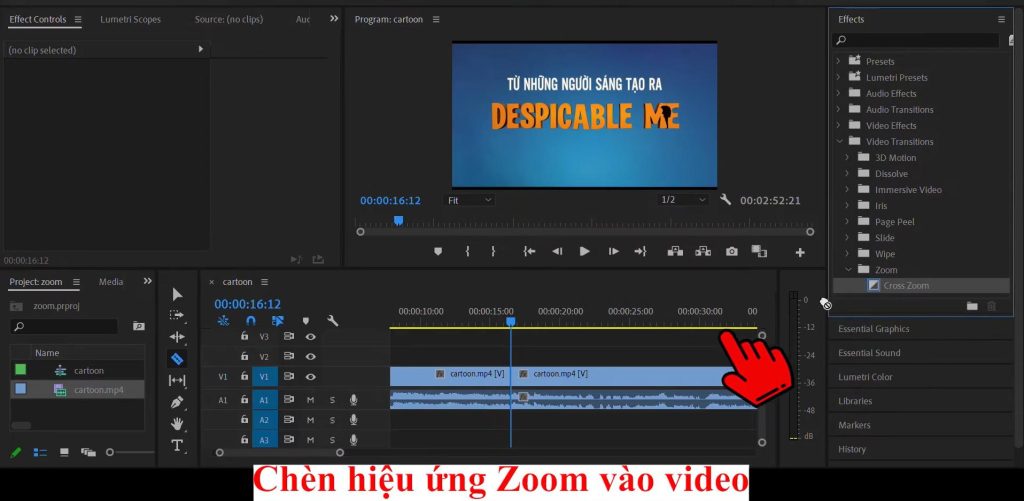Screen dimensions: 1024x501
Task: Toggle Linked Selection in timeline
Action: 278,321
